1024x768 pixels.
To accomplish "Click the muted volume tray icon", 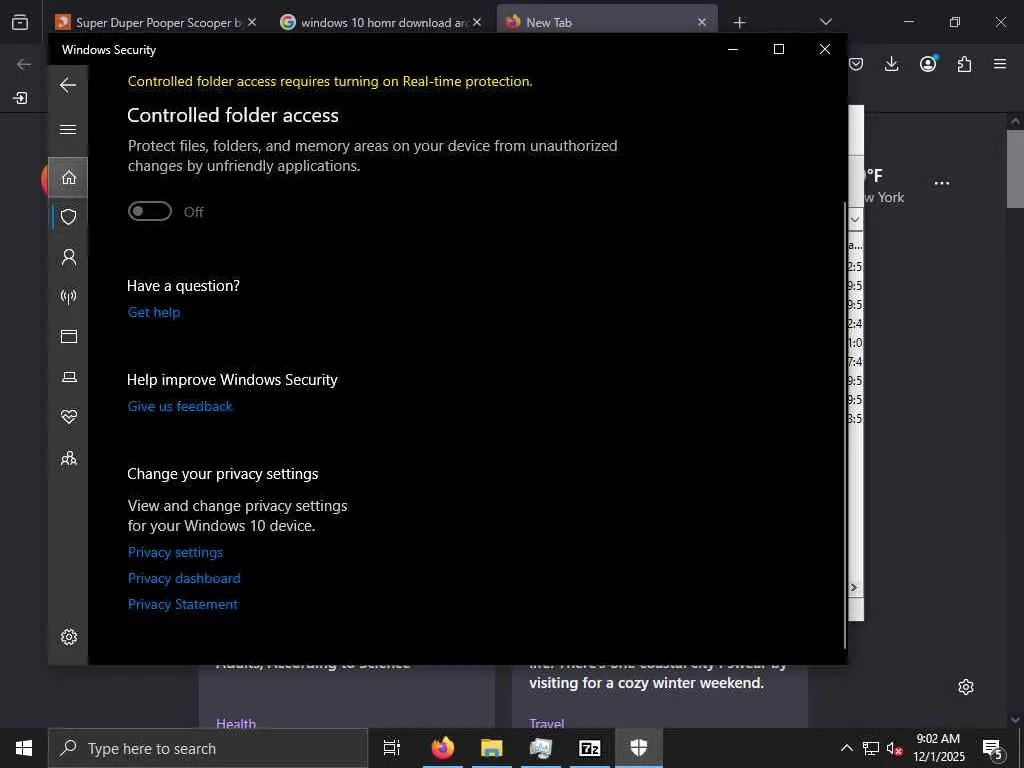I will coord(894,748).
